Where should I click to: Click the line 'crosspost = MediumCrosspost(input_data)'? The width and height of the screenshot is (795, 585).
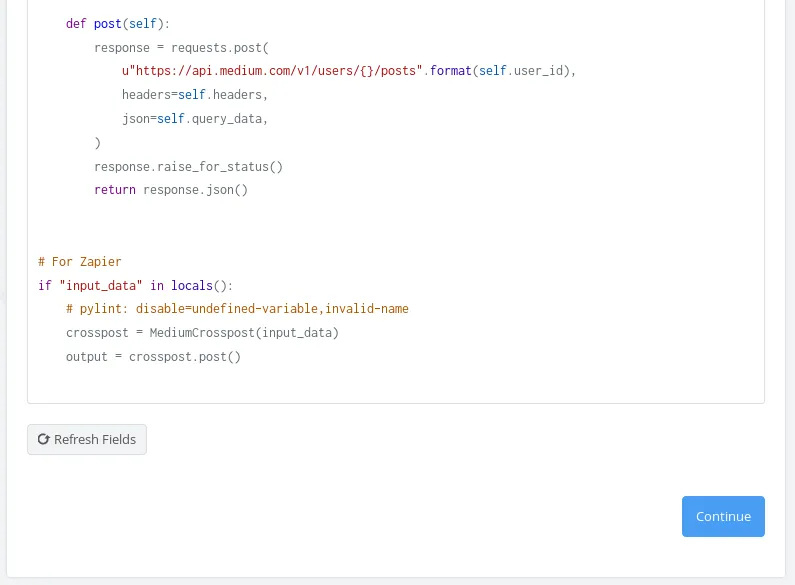click(202, 333)
